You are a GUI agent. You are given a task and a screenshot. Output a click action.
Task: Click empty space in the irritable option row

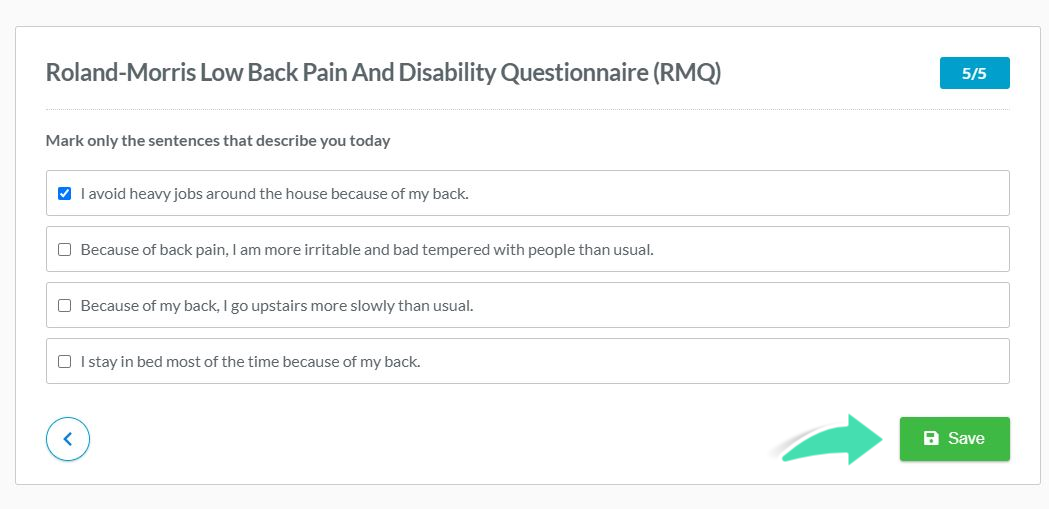coord(830,249)
